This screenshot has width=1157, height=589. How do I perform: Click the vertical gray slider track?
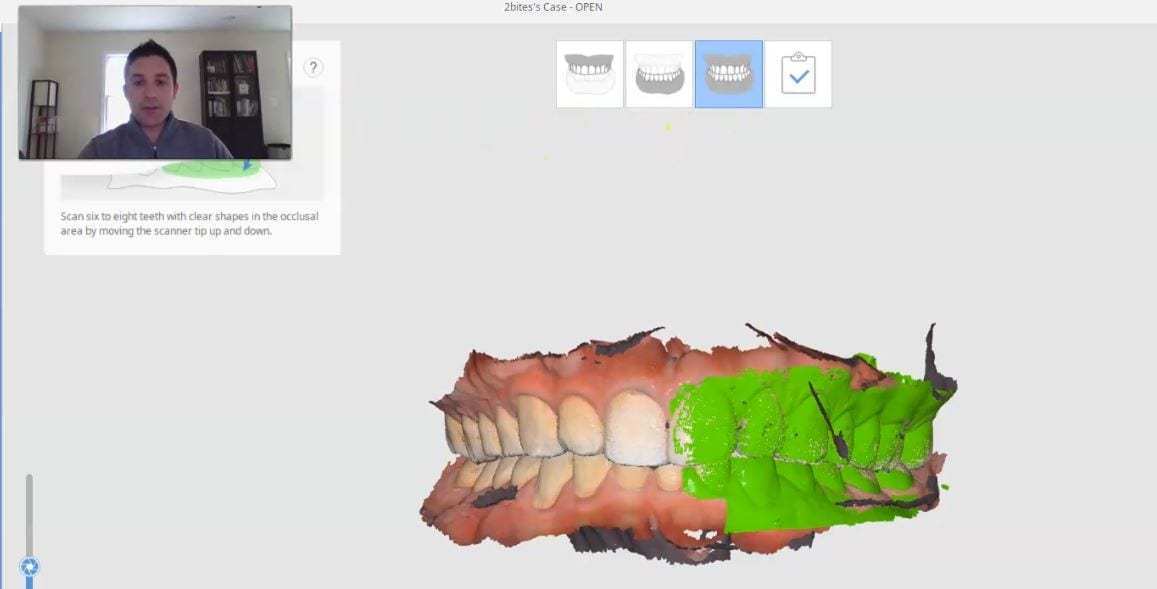[x=30, y=515]
